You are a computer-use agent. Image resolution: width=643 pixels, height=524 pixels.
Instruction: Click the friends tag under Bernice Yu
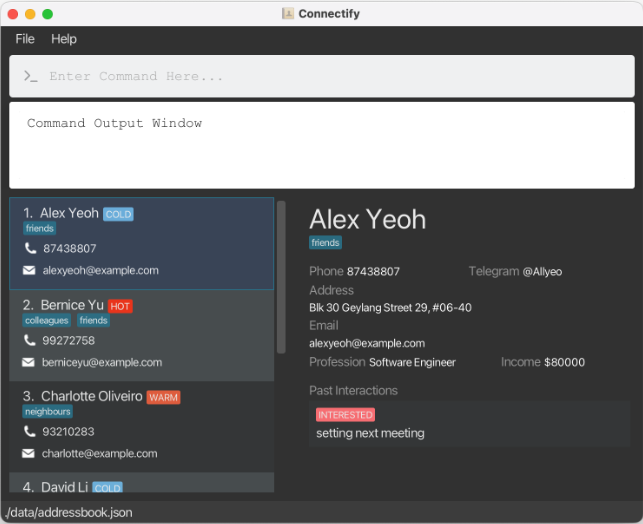(x=93, y=320)
